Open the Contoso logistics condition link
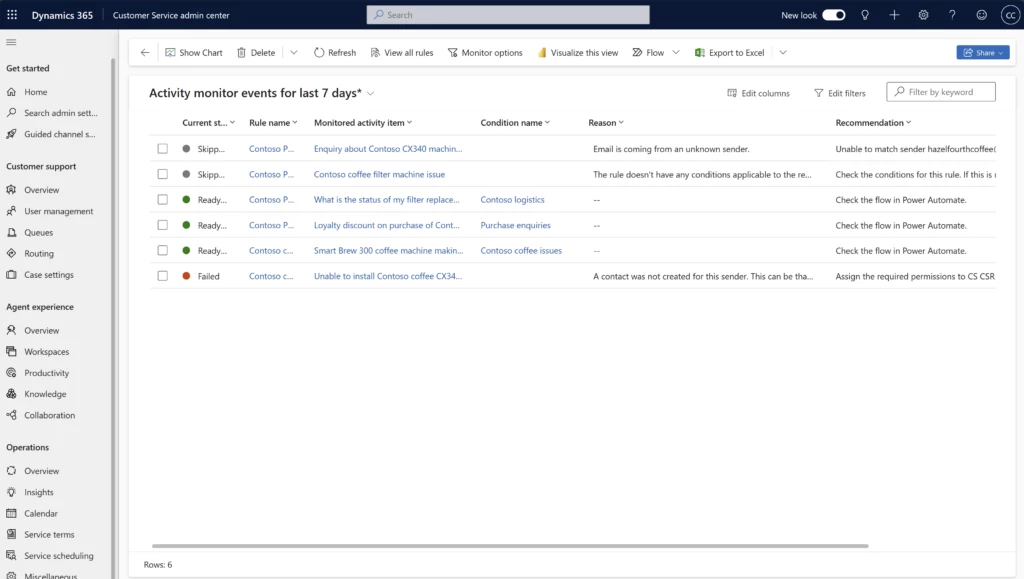Screen dimensions: 1024x579 [x=514, y=199]
